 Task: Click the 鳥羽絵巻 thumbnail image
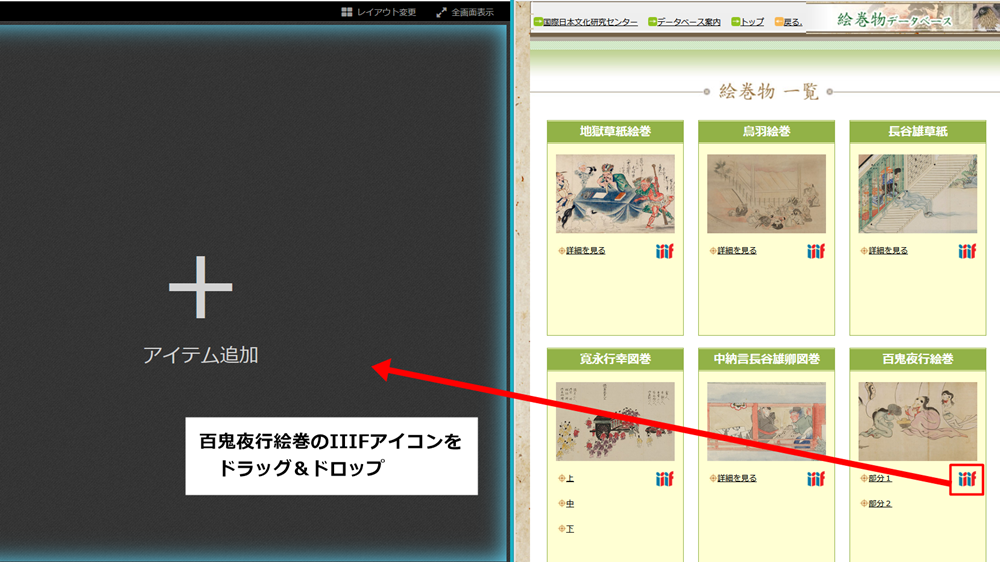[766, 193]
